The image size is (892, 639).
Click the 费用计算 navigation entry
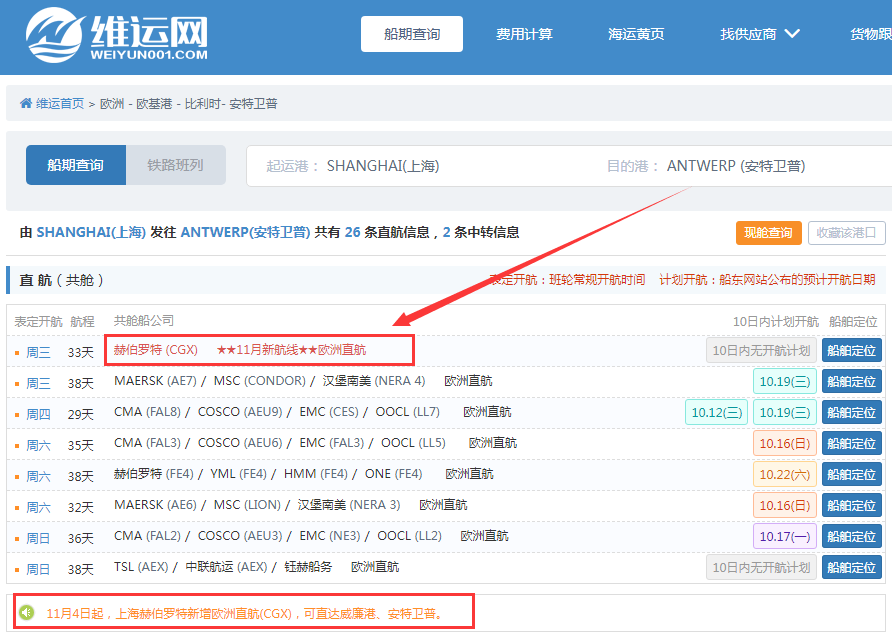[x=524, y=33]
